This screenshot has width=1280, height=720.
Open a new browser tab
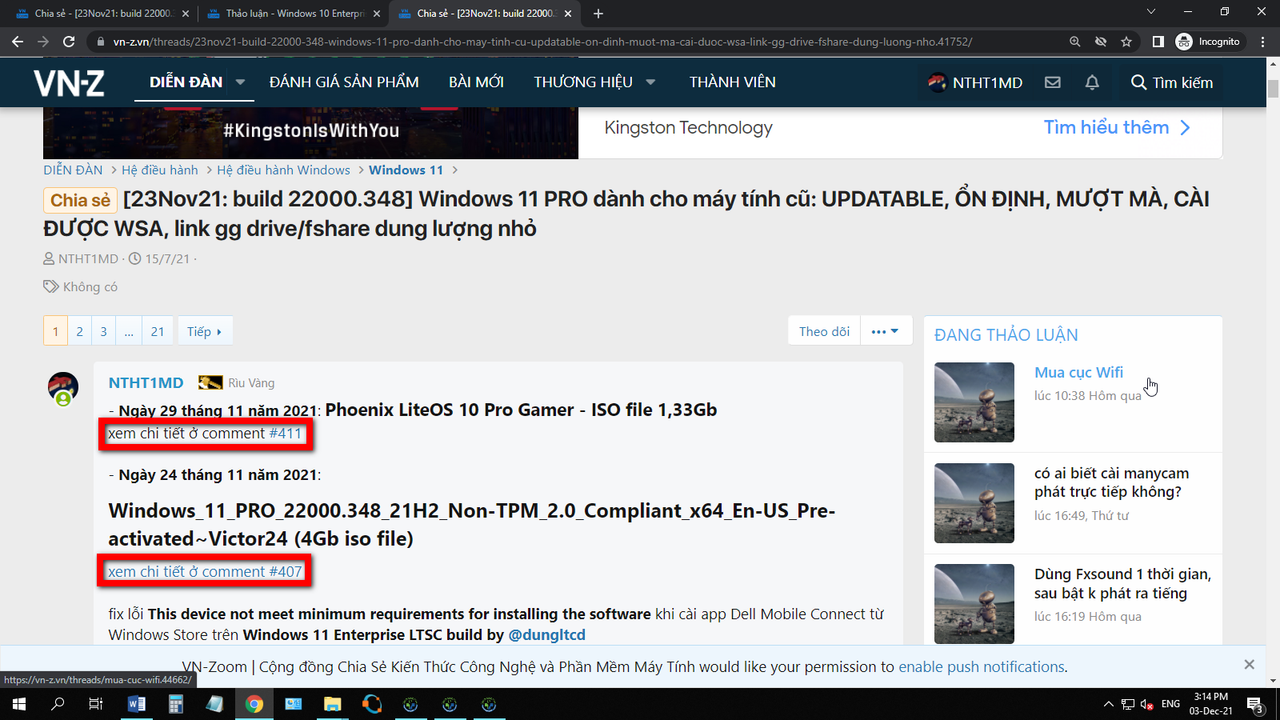point(598,14)
